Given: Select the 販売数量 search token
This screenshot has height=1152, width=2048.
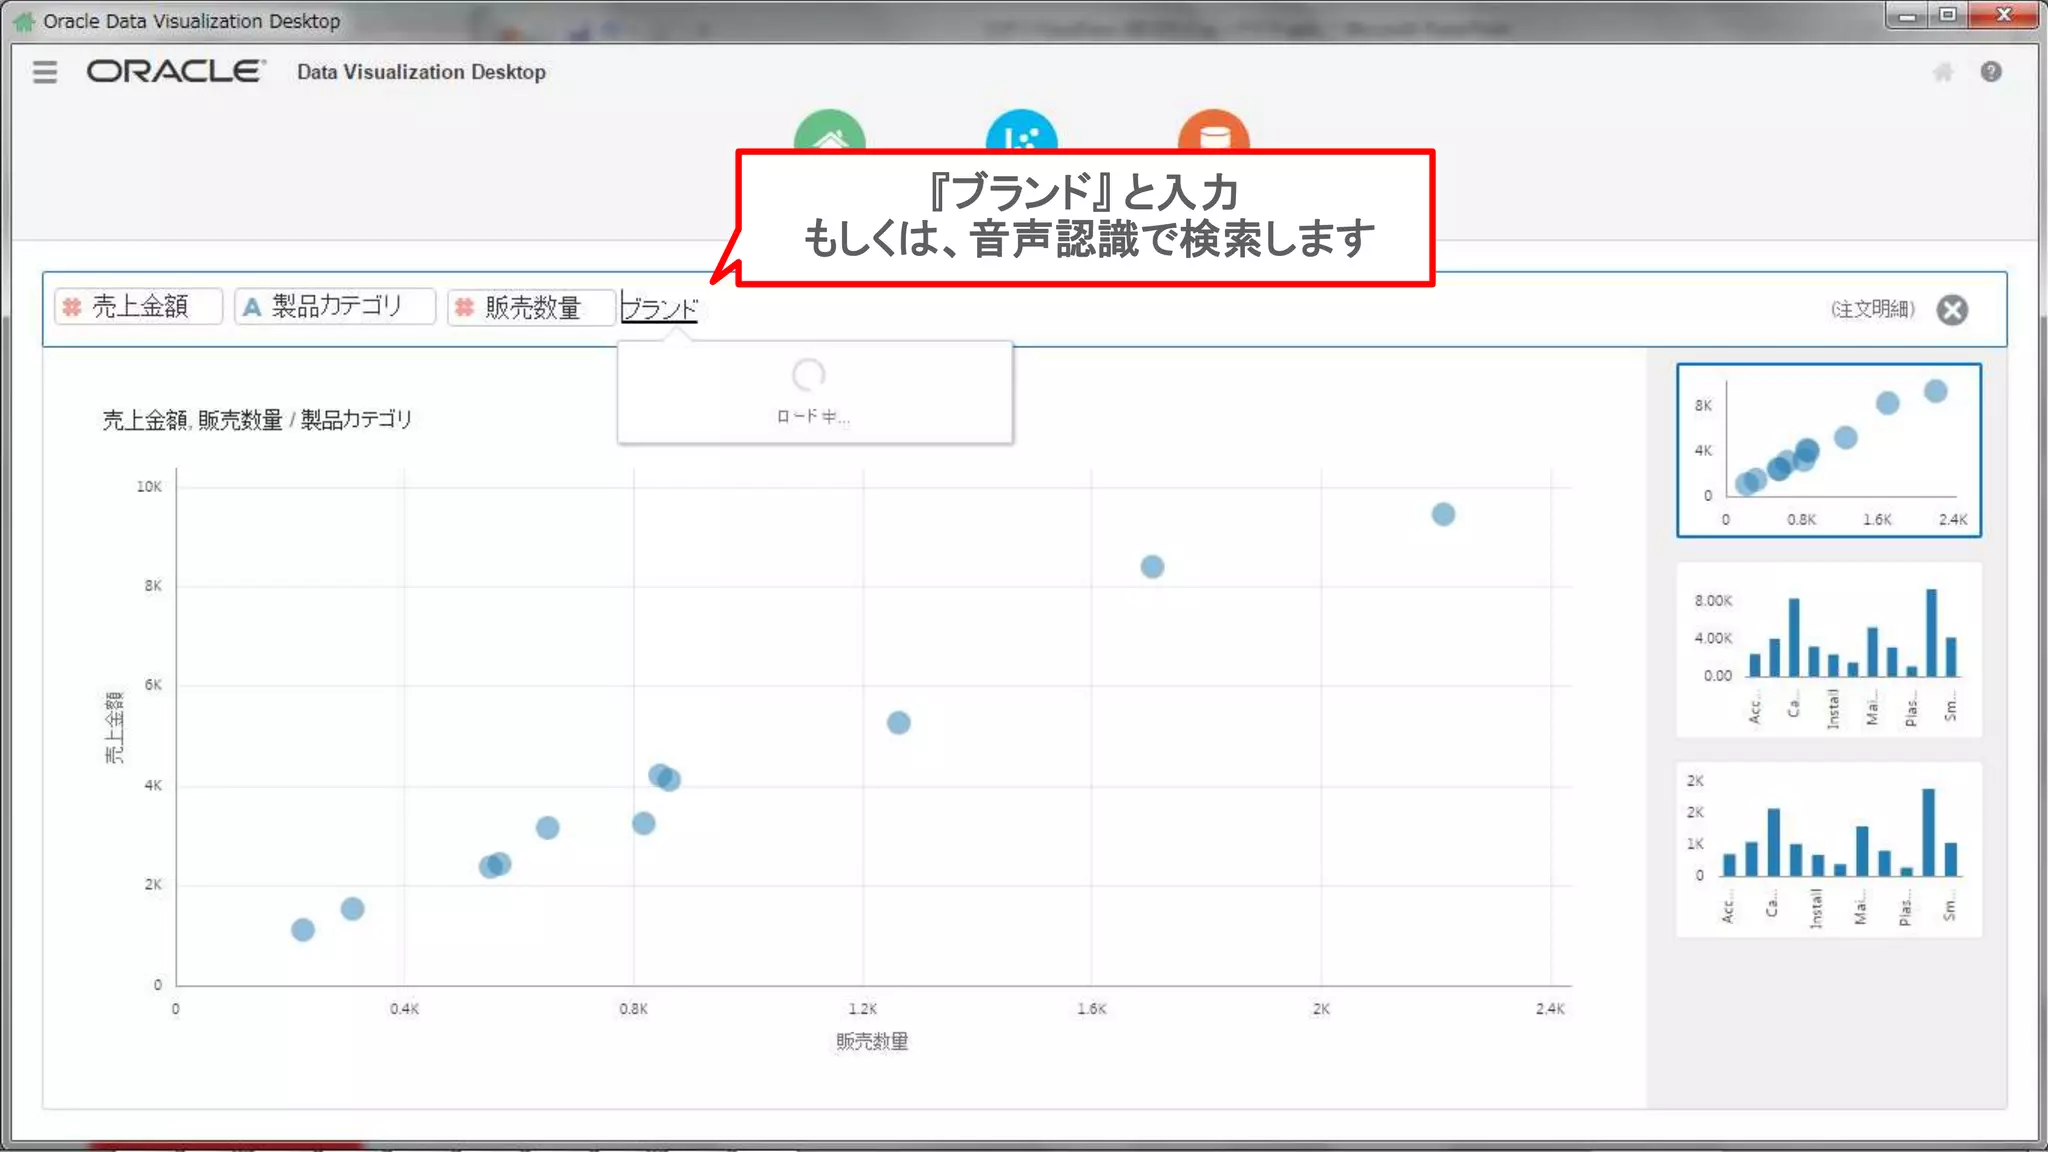Looking at the screenshot, I should (x=531, y=307).
